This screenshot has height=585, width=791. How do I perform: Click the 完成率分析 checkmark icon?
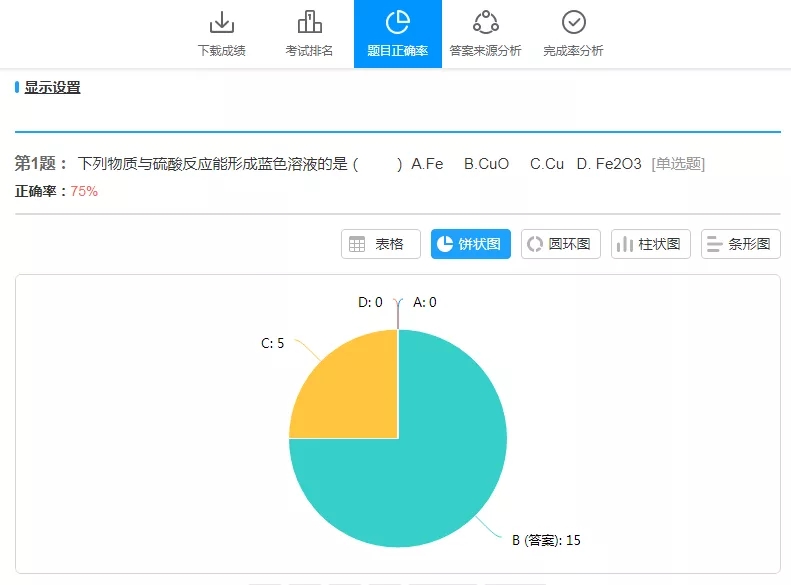click(574, 22)
